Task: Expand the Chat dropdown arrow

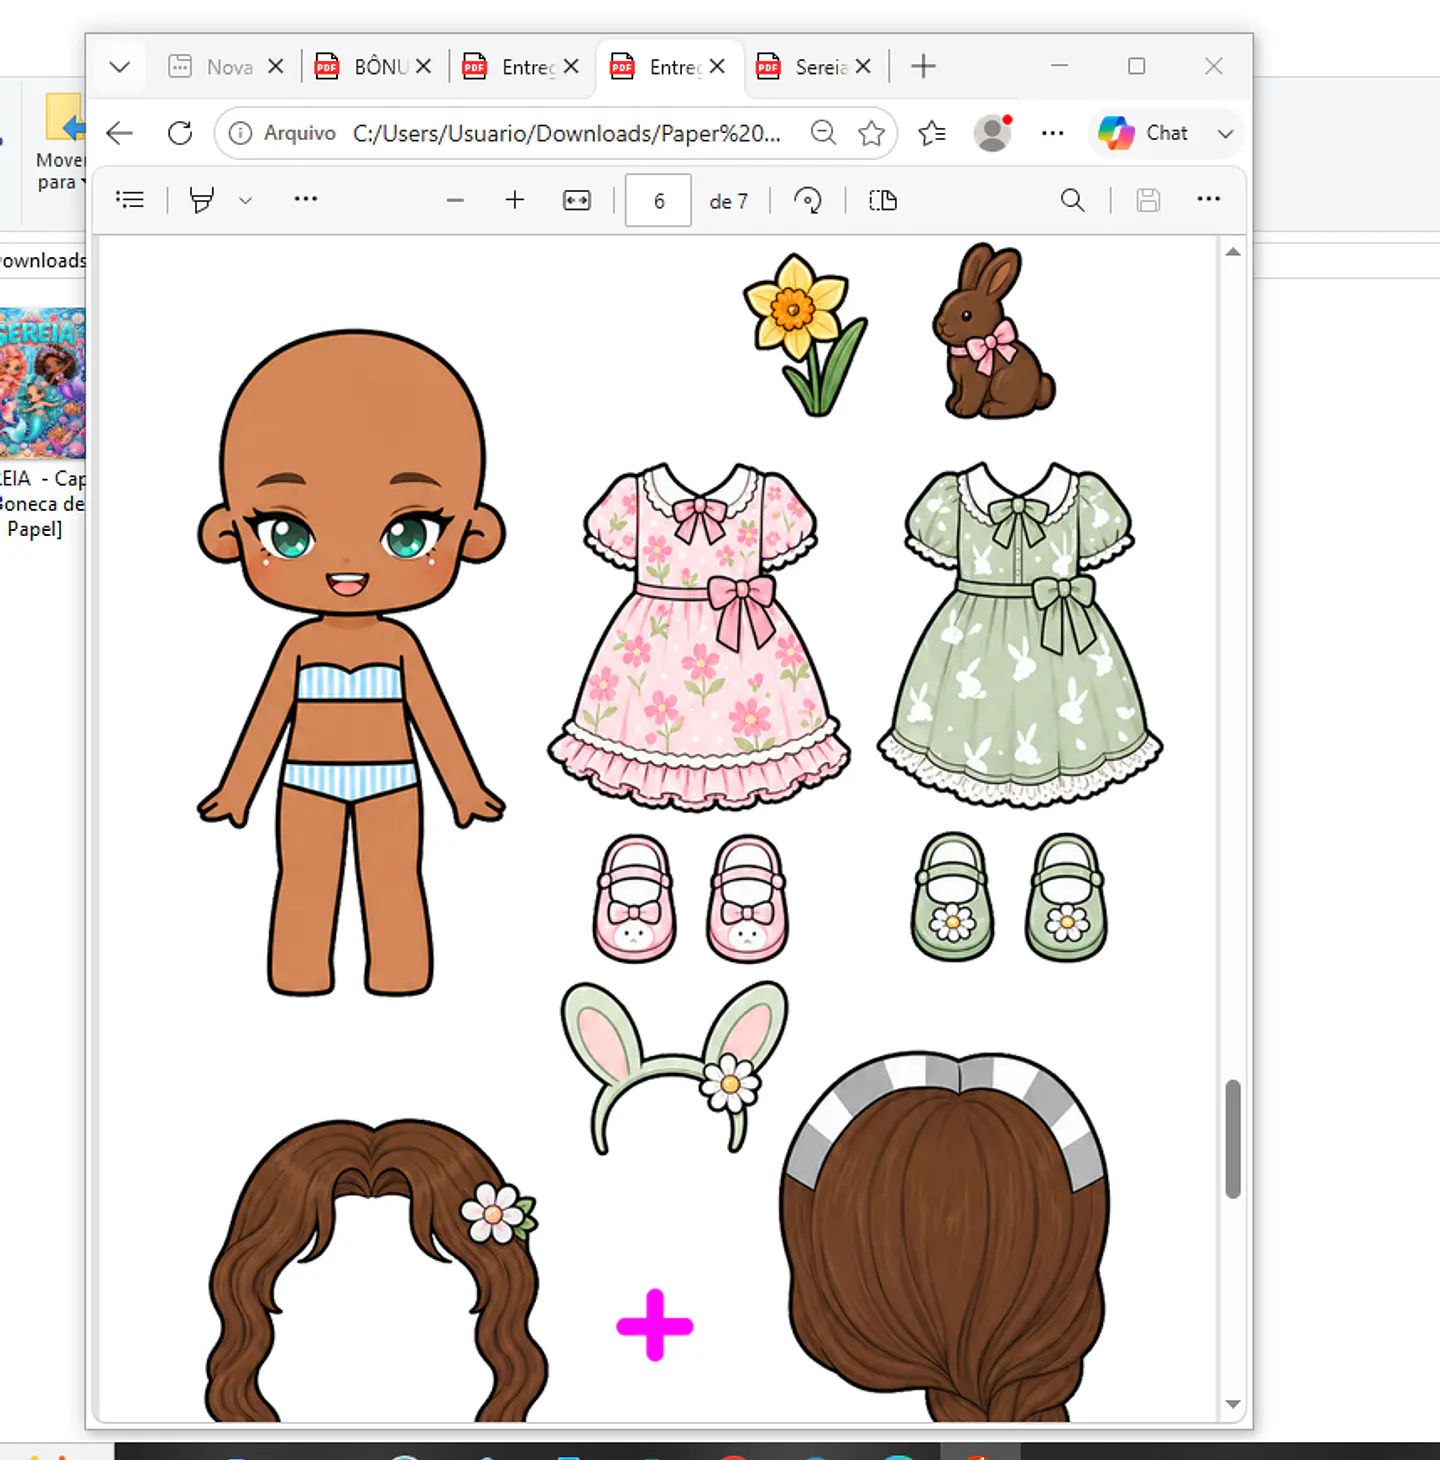Action: click(1225, 133)
